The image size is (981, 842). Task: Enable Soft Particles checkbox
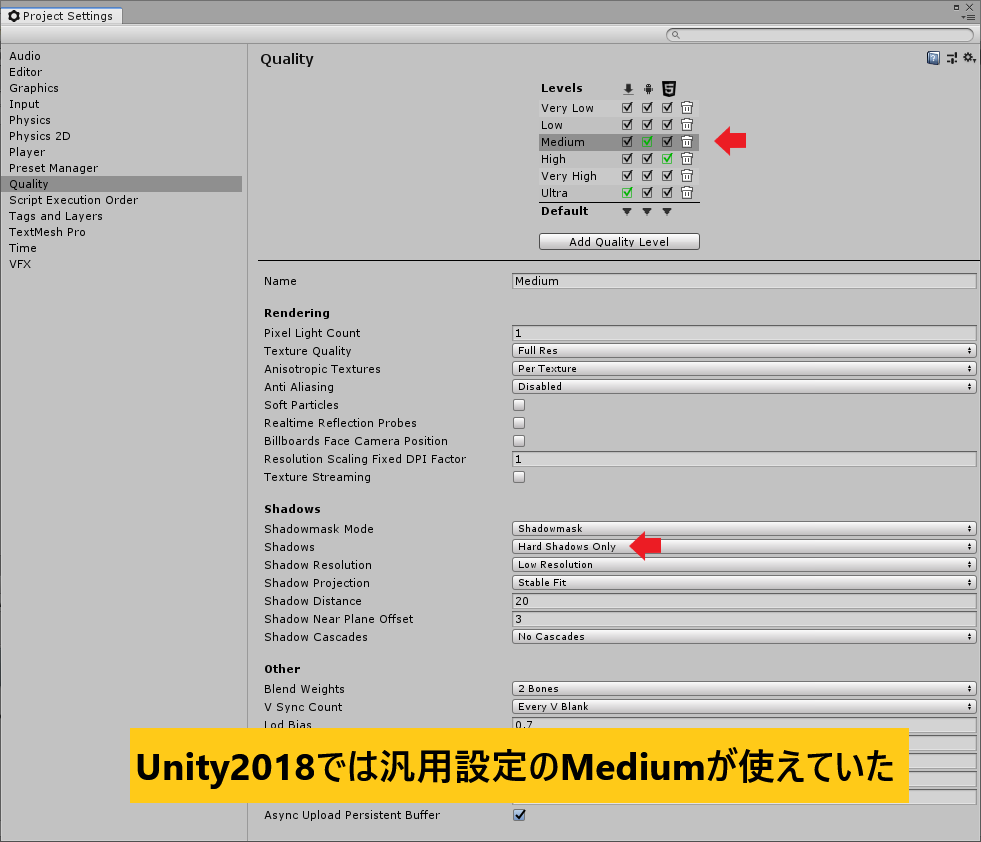point(519,405)
